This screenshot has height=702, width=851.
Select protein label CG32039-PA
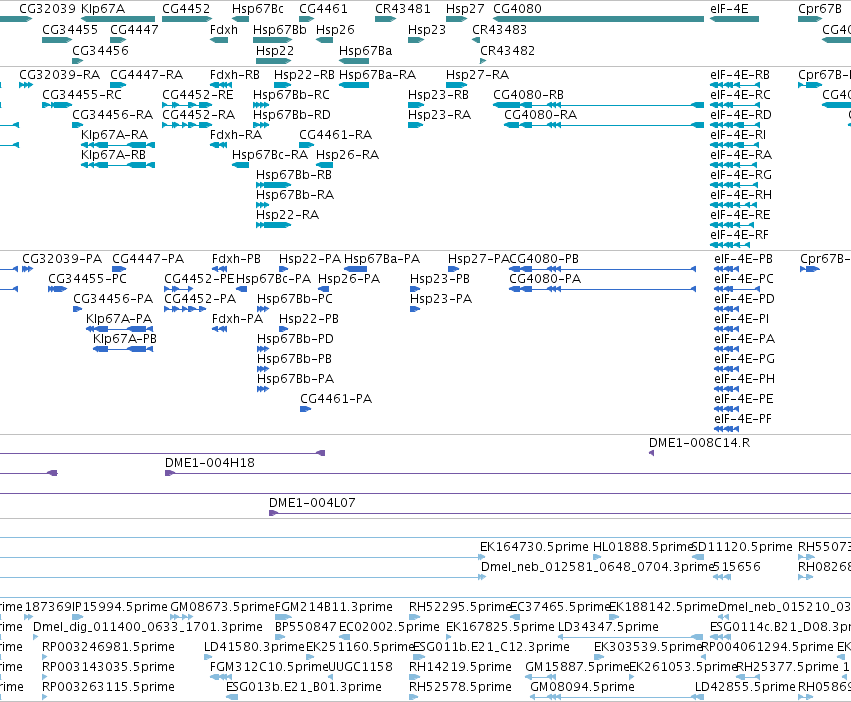[62, 258]
